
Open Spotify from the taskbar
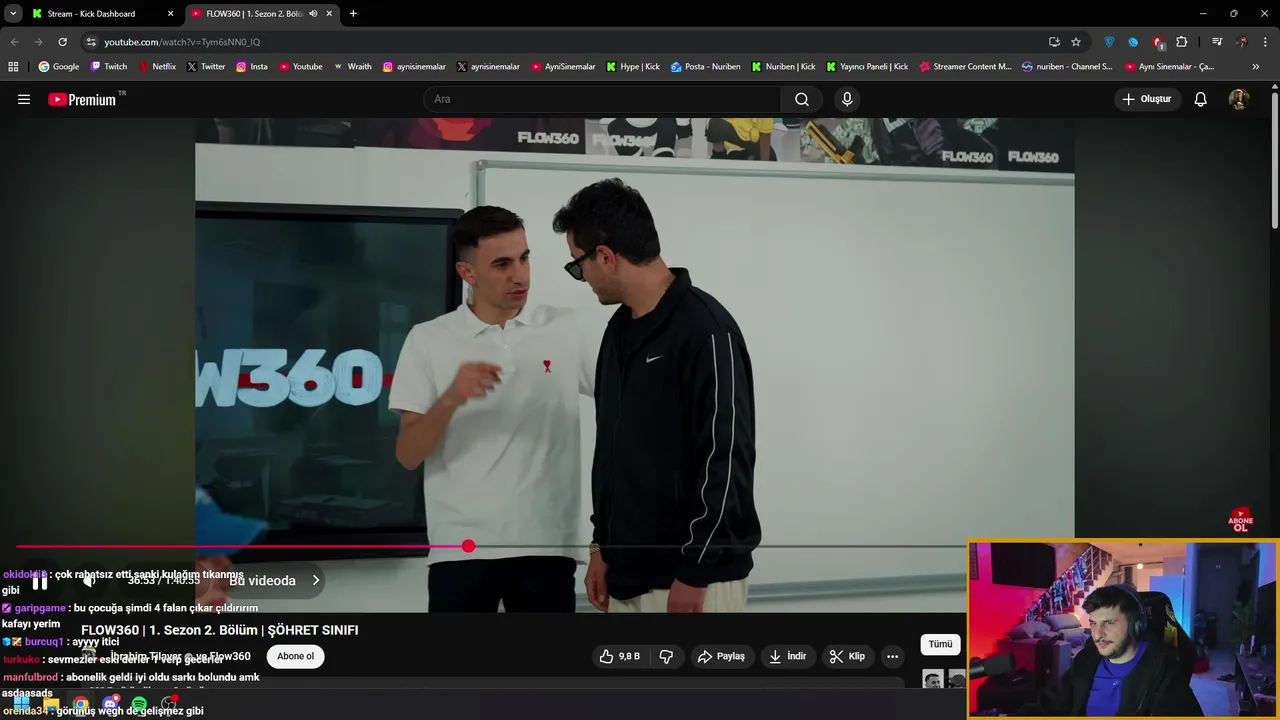click(x=139, y=704)
